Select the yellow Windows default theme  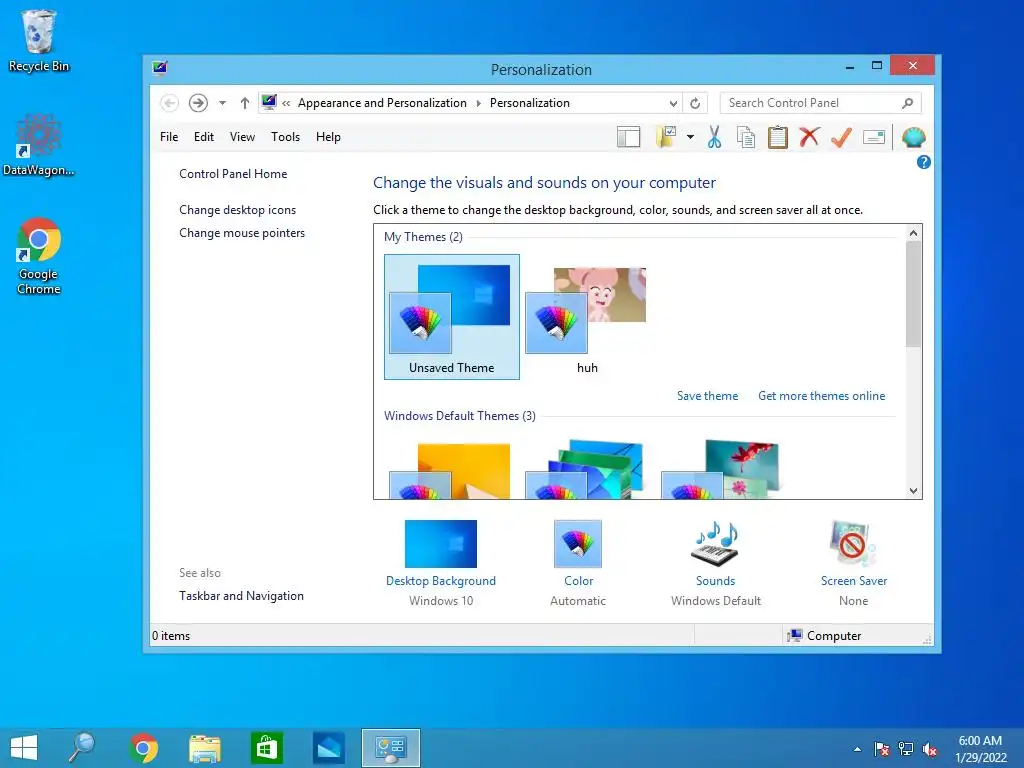point(451,470)
